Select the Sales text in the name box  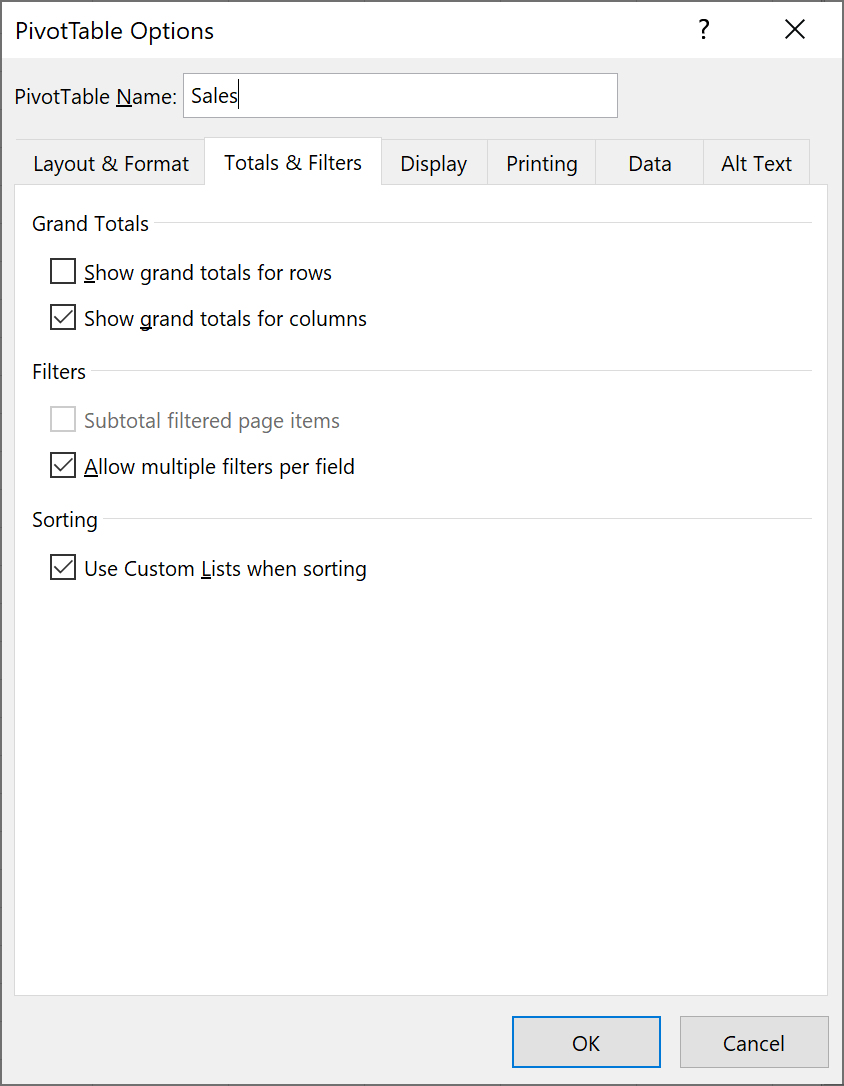(213, 95)
